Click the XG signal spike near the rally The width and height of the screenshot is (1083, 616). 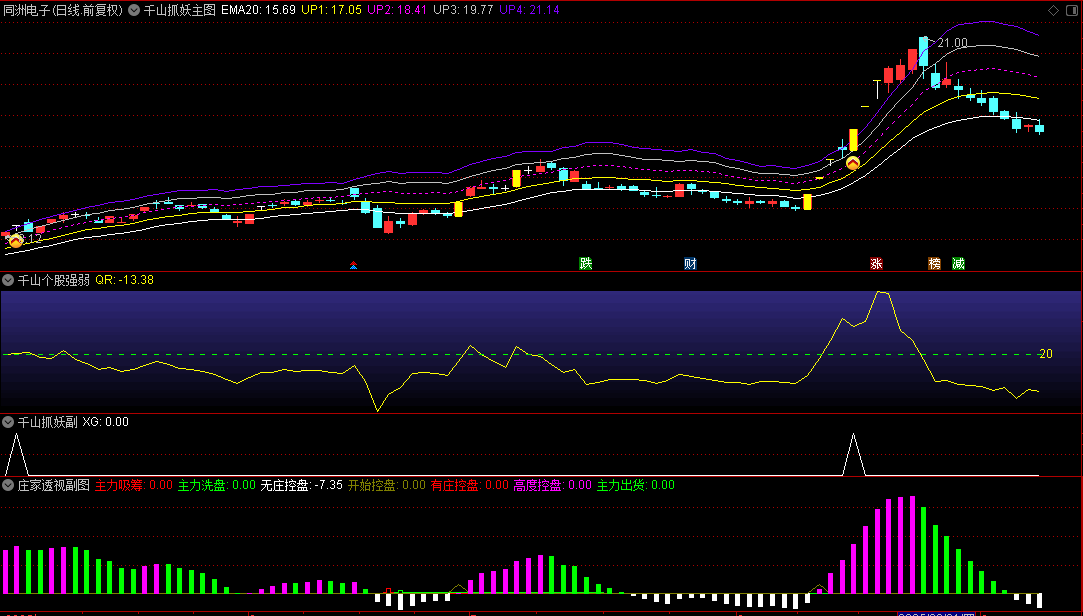coord(854,454)
